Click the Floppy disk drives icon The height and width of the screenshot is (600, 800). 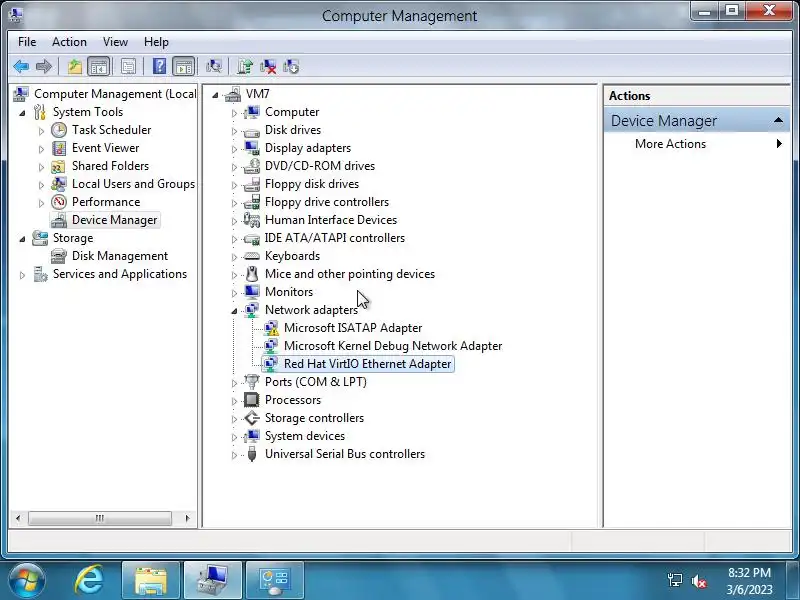252,184
